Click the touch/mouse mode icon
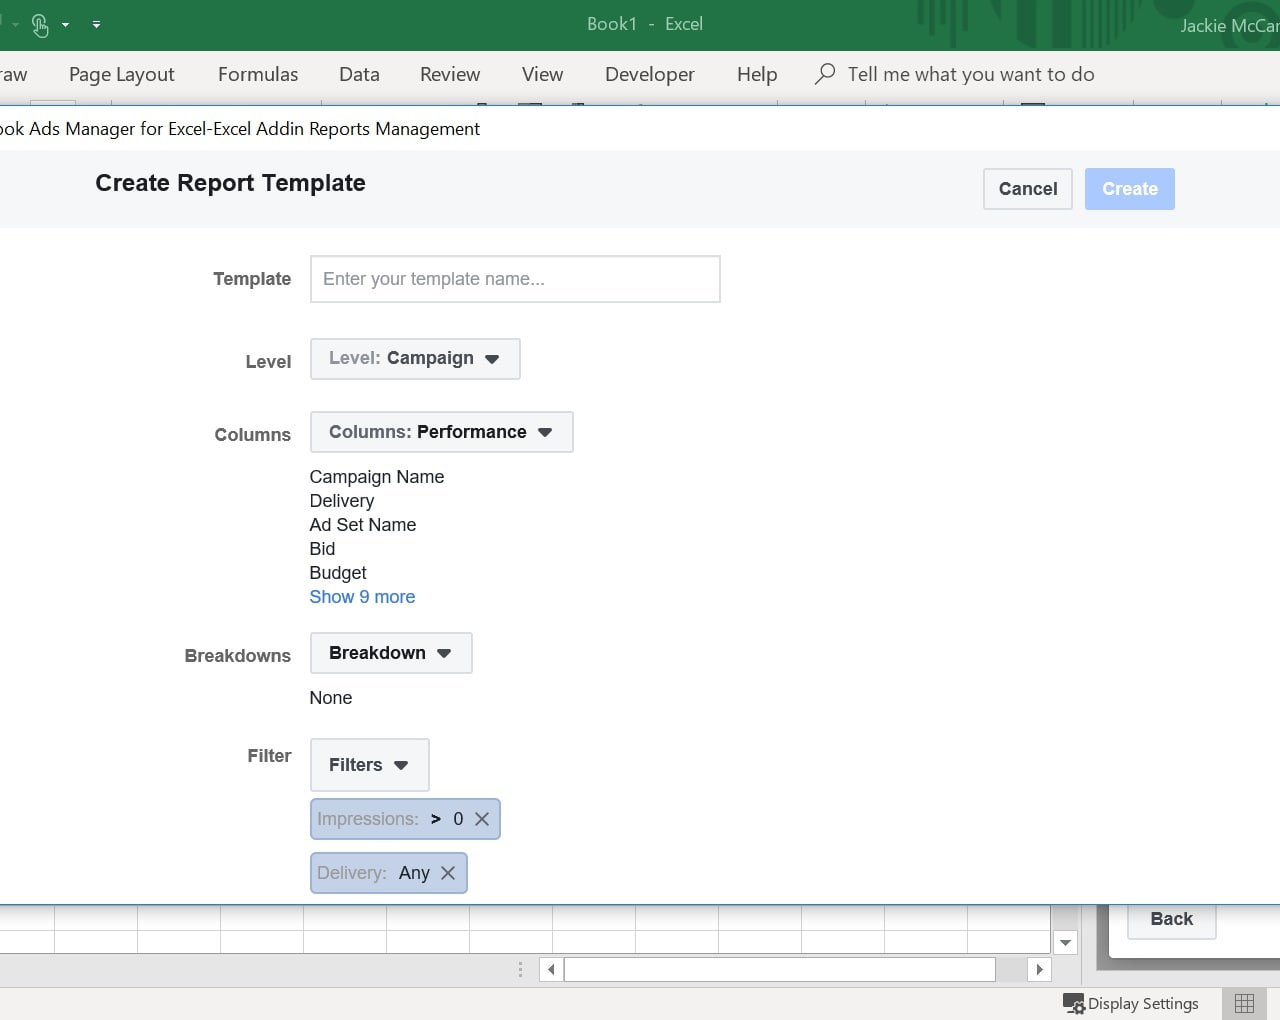This screenshot has width=1280, height=1020. [x=40, y=25]
